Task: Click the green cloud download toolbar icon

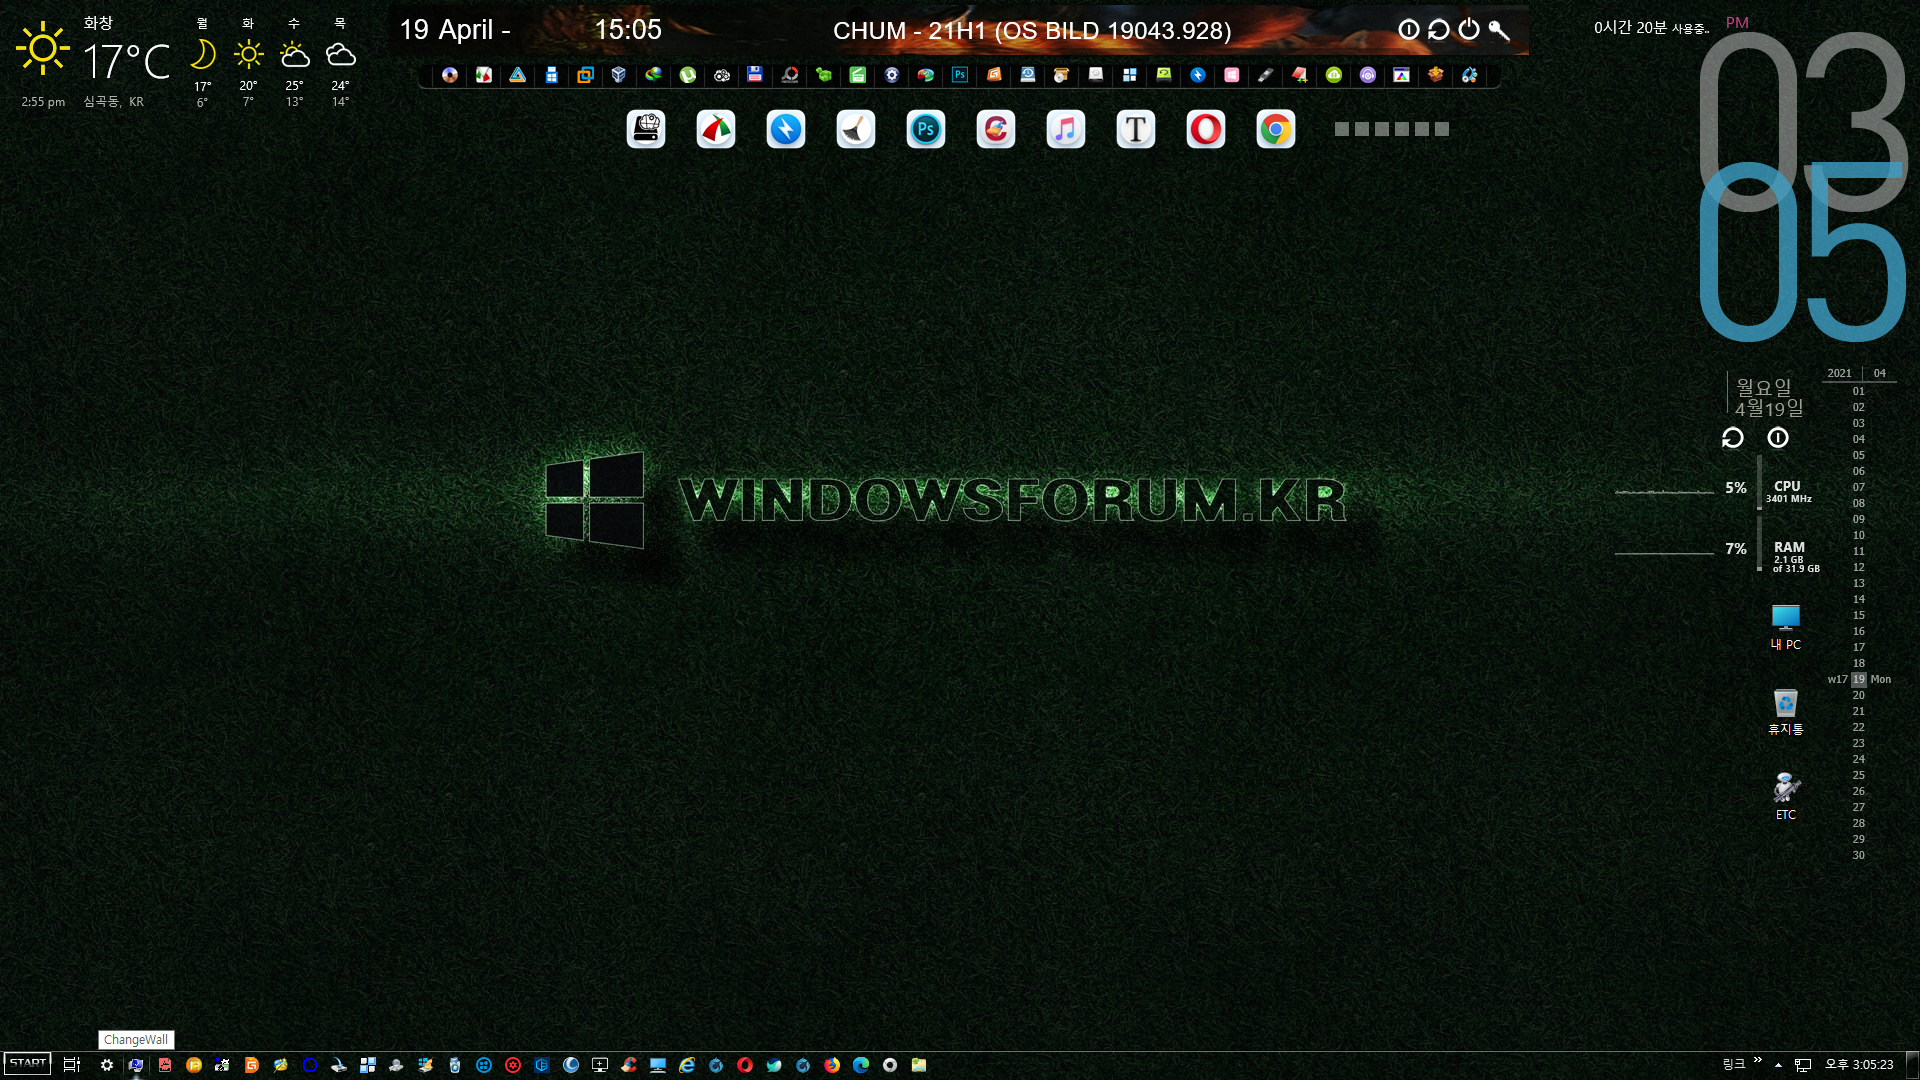Action: (x=1334, y=75)
